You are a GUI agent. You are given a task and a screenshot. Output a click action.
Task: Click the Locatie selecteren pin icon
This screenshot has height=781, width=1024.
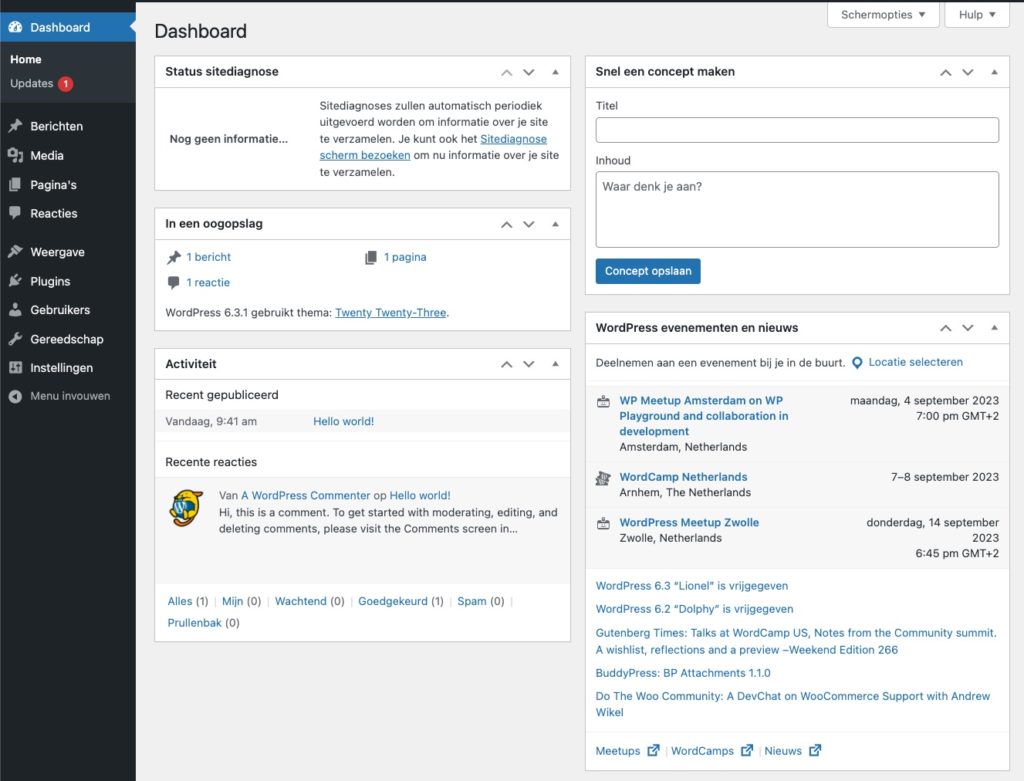tap(857, 363)
